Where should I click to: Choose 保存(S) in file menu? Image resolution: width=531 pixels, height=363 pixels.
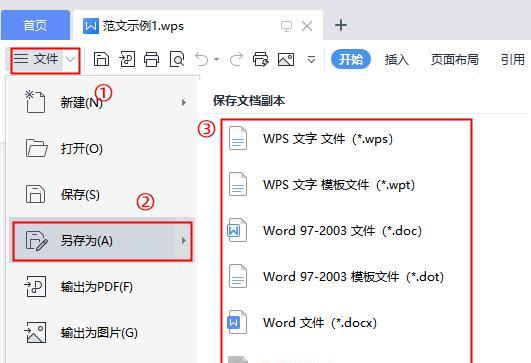tap(102, 194)
